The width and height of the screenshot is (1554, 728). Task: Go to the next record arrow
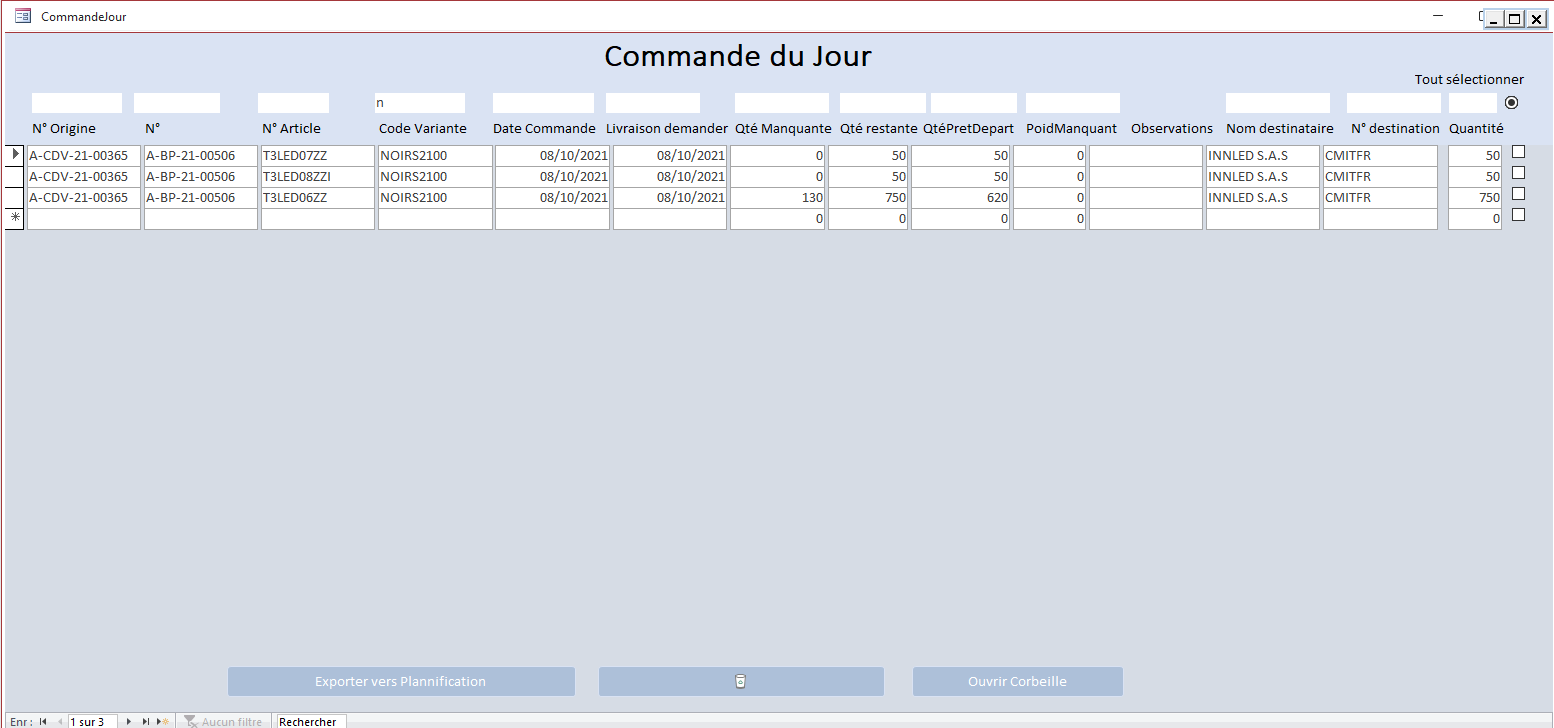pyautogui.click(x=129, y=721)
